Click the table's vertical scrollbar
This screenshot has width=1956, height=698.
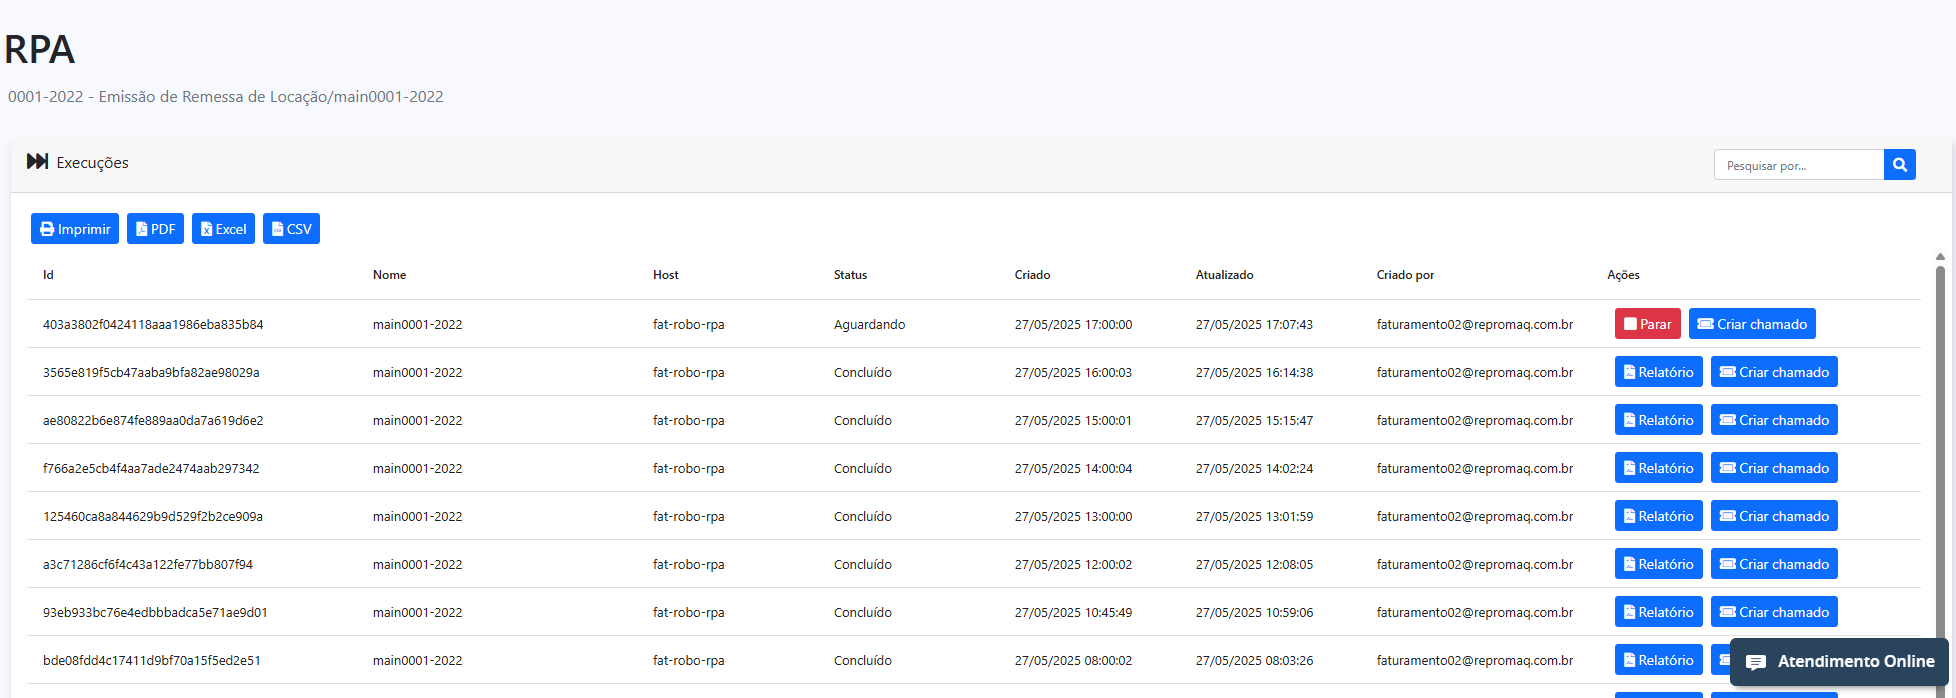coord(1940,450)
